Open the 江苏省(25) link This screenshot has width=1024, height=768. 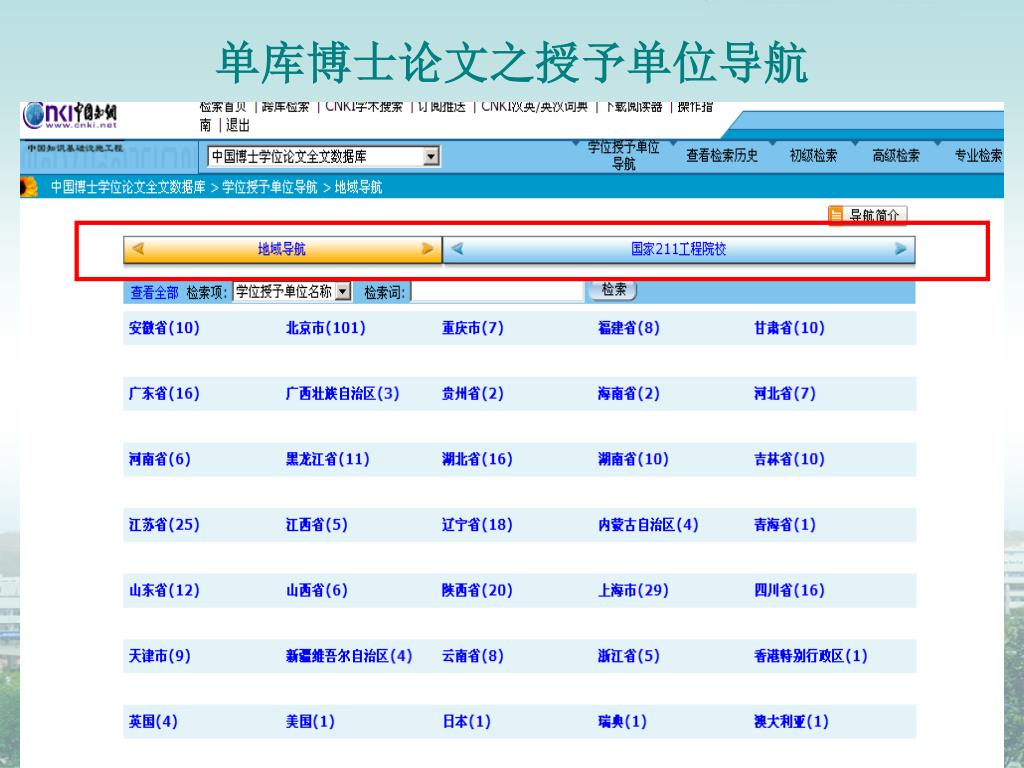(x=164, y=525)
